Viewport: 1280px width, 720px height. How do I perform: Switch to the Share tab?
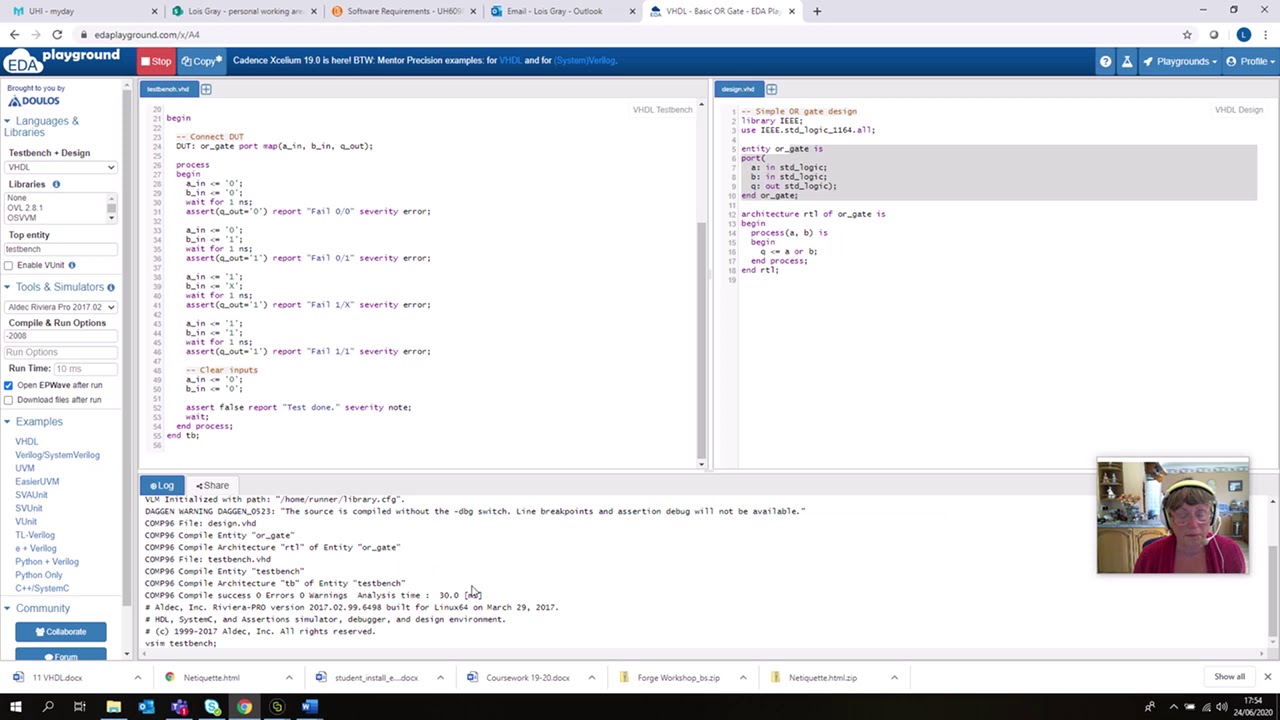[x=212, y=486]
